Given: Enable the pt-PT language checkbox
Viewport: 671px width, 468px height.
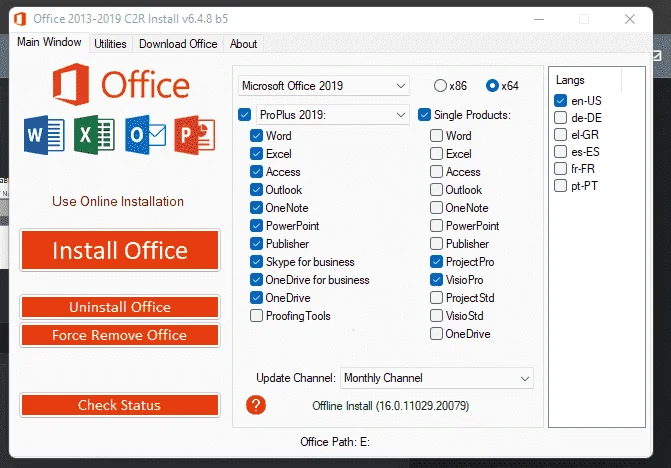Looking at the screenshot, I should pyautogui.click(x=560, y=186).
